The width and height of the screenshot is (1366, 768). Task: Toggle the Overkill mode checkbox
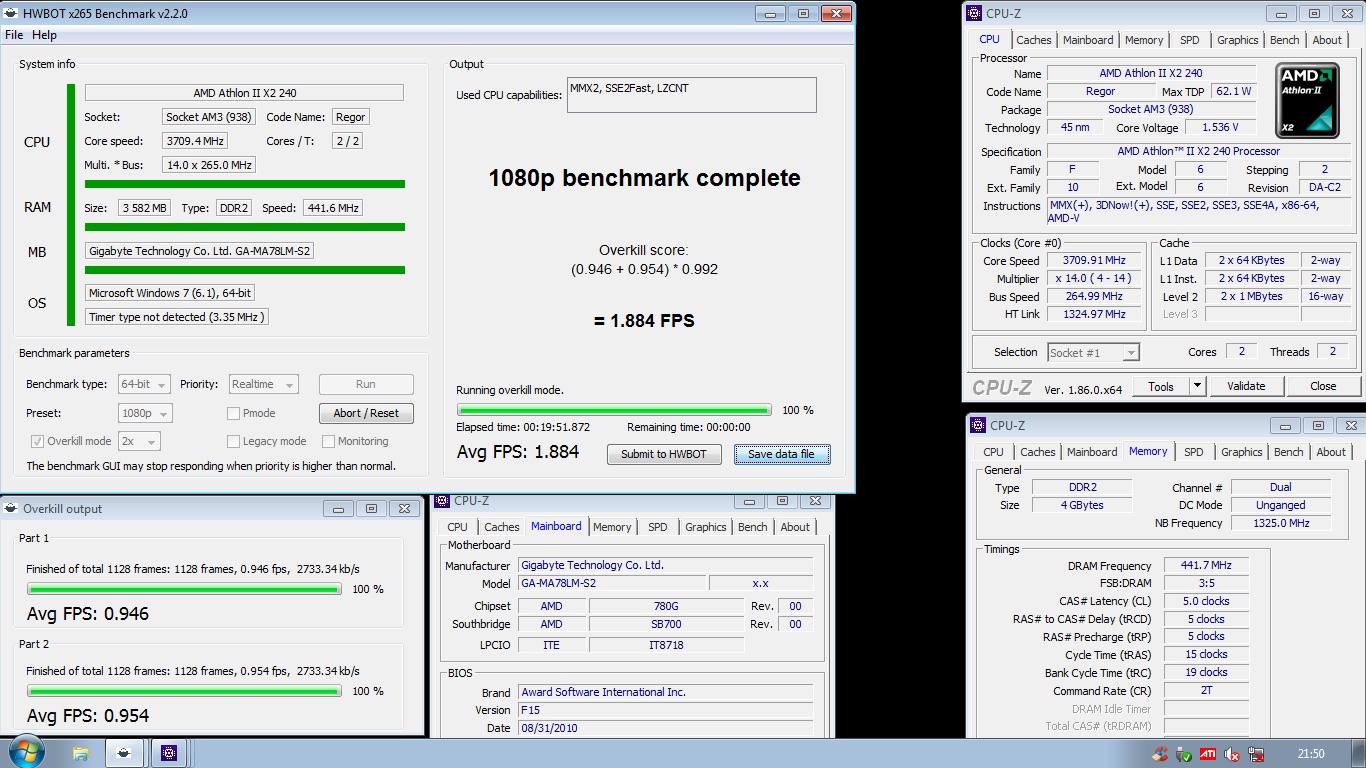(x=37, y=441)
